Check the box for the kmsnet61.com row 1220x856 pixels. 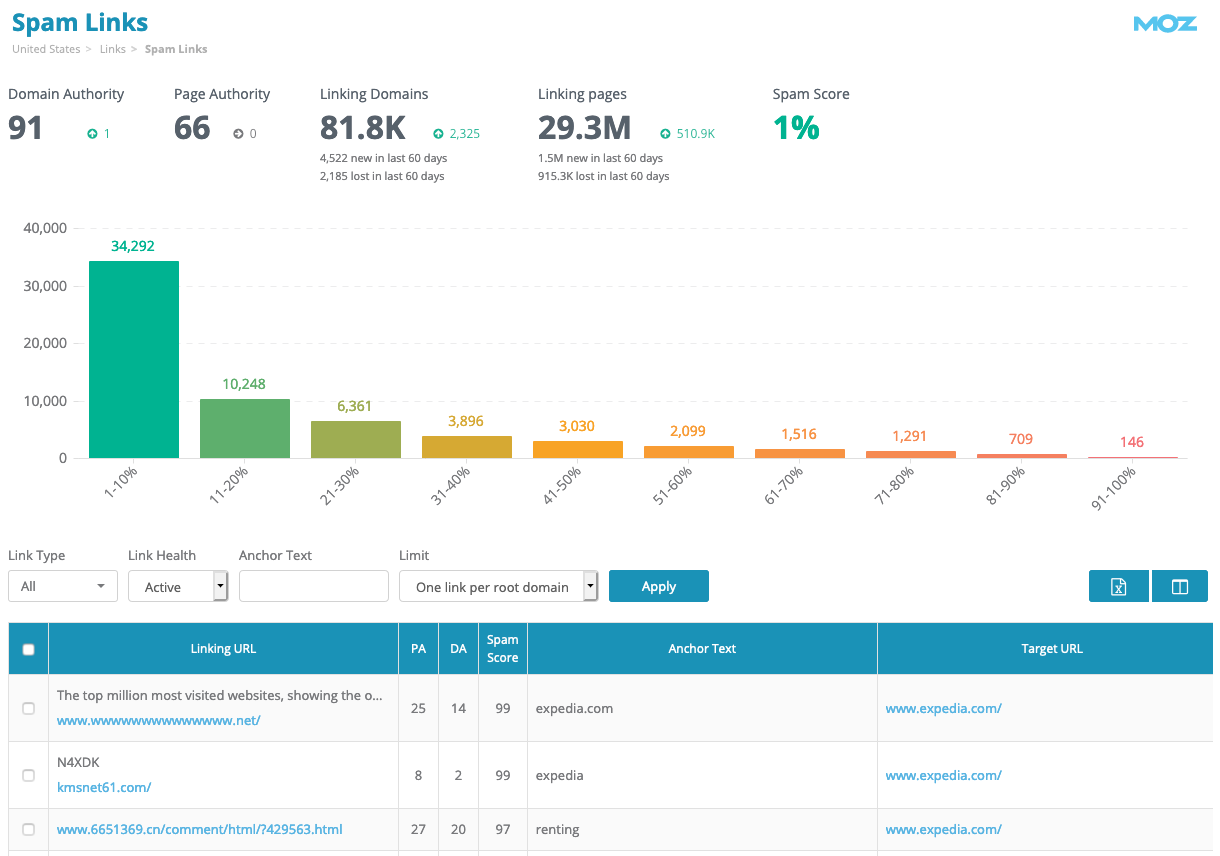[x=28, y=775]
